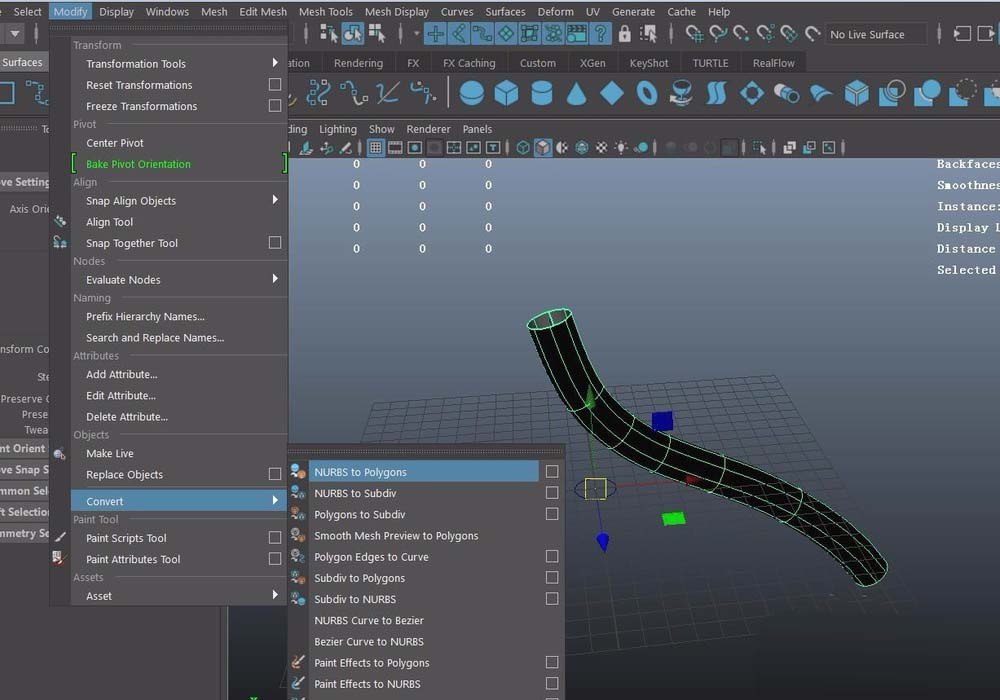This screenshot has height=700, width=1000.
Task: Click the lock selection padlock in the status line
Action: tap(625, 34)
